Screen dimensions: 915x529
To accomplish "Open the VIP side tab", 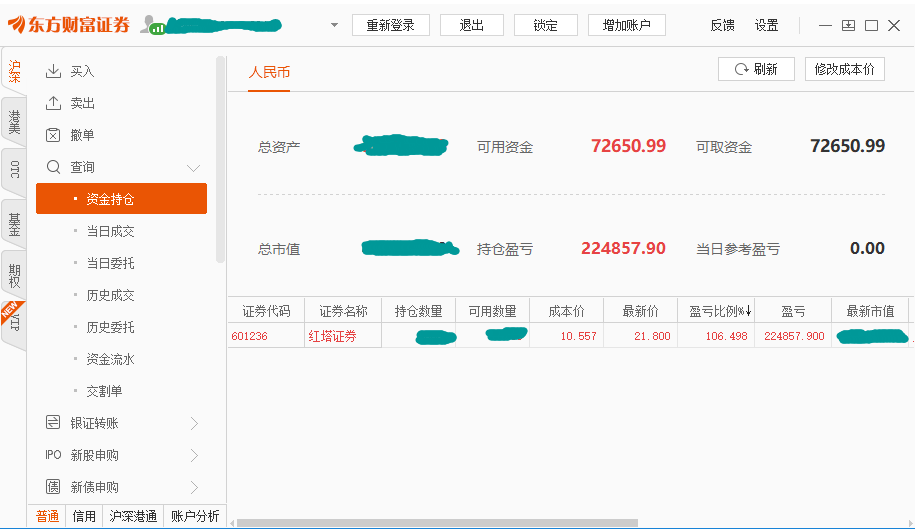I will (x=14, y=323).
